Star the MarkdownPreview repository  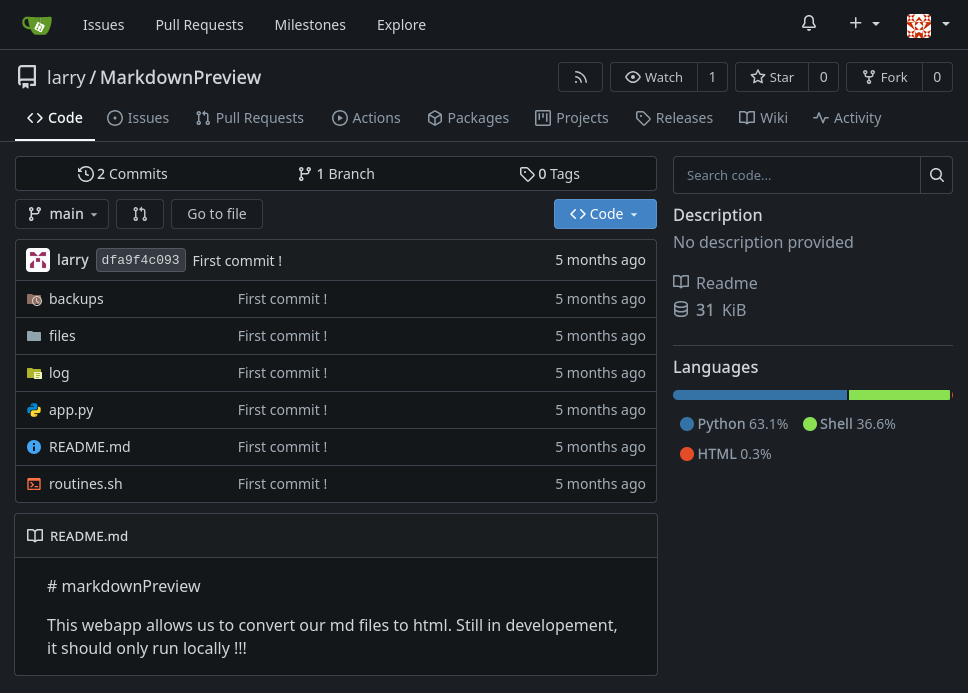pos(771,77)
